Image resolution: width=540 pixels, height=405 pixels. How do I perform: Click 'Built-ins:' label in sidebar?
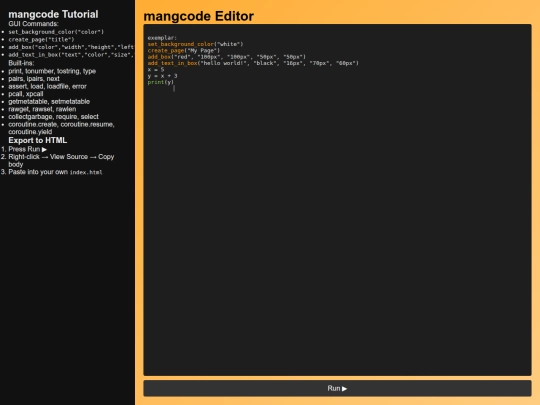[x=21, y=63]
